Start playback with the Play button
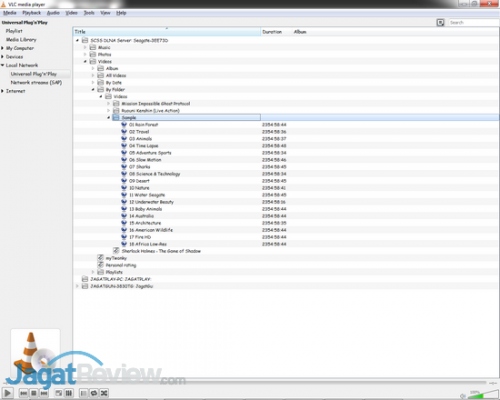Image resolution: width=500 pixels, height=400 pixels. (7, 393)
